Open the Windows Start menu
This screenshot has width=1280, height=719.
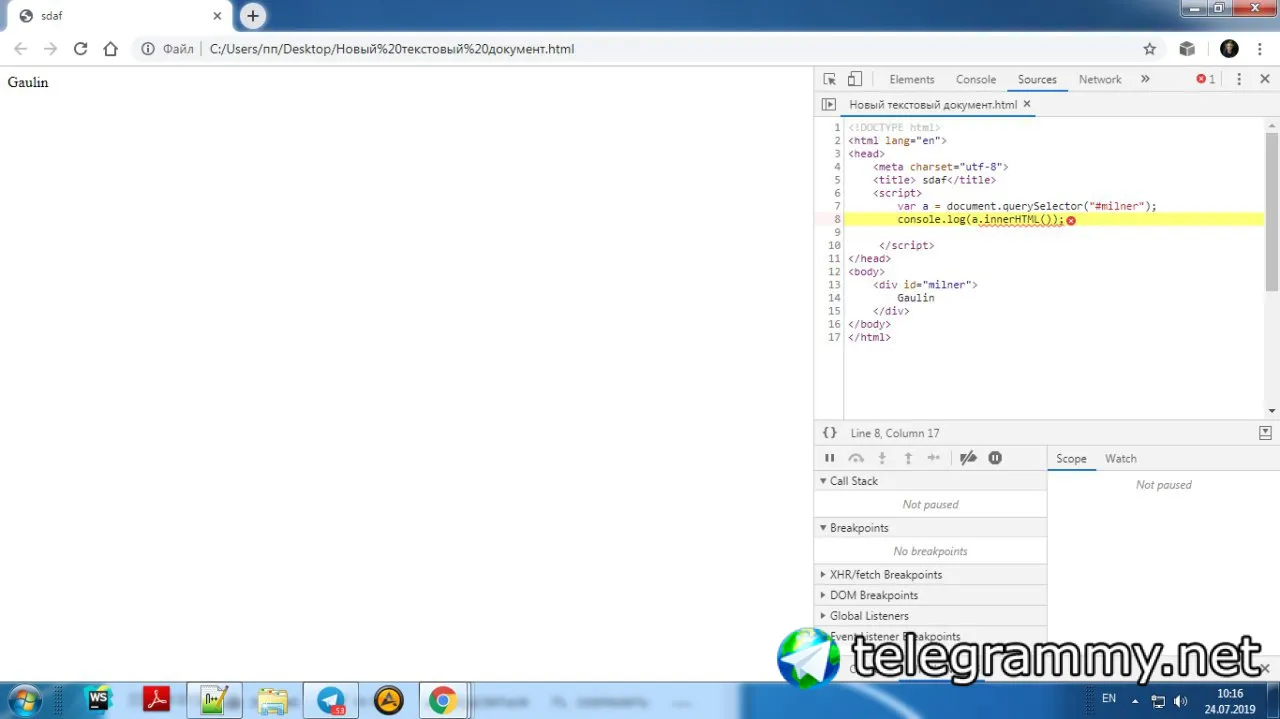pyautogui.click(x=24, y=700)
